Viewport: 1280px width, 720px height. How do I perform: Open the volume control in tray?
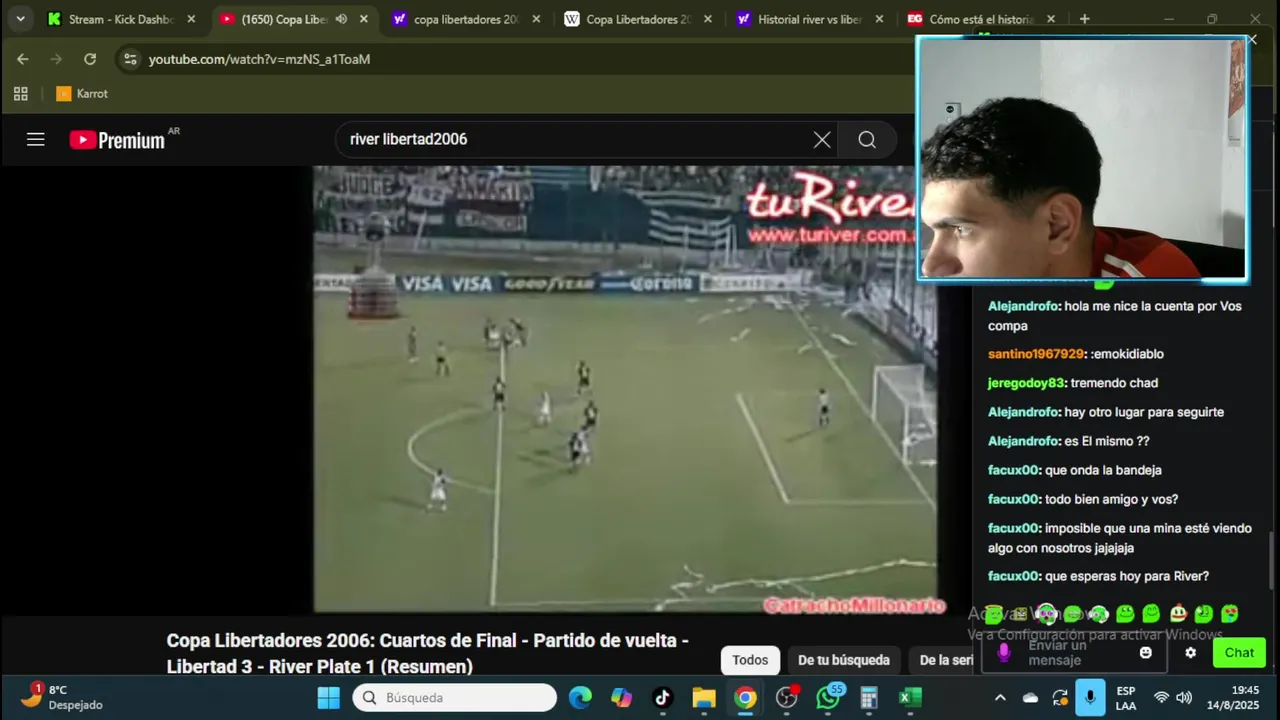coord(1184,698)
